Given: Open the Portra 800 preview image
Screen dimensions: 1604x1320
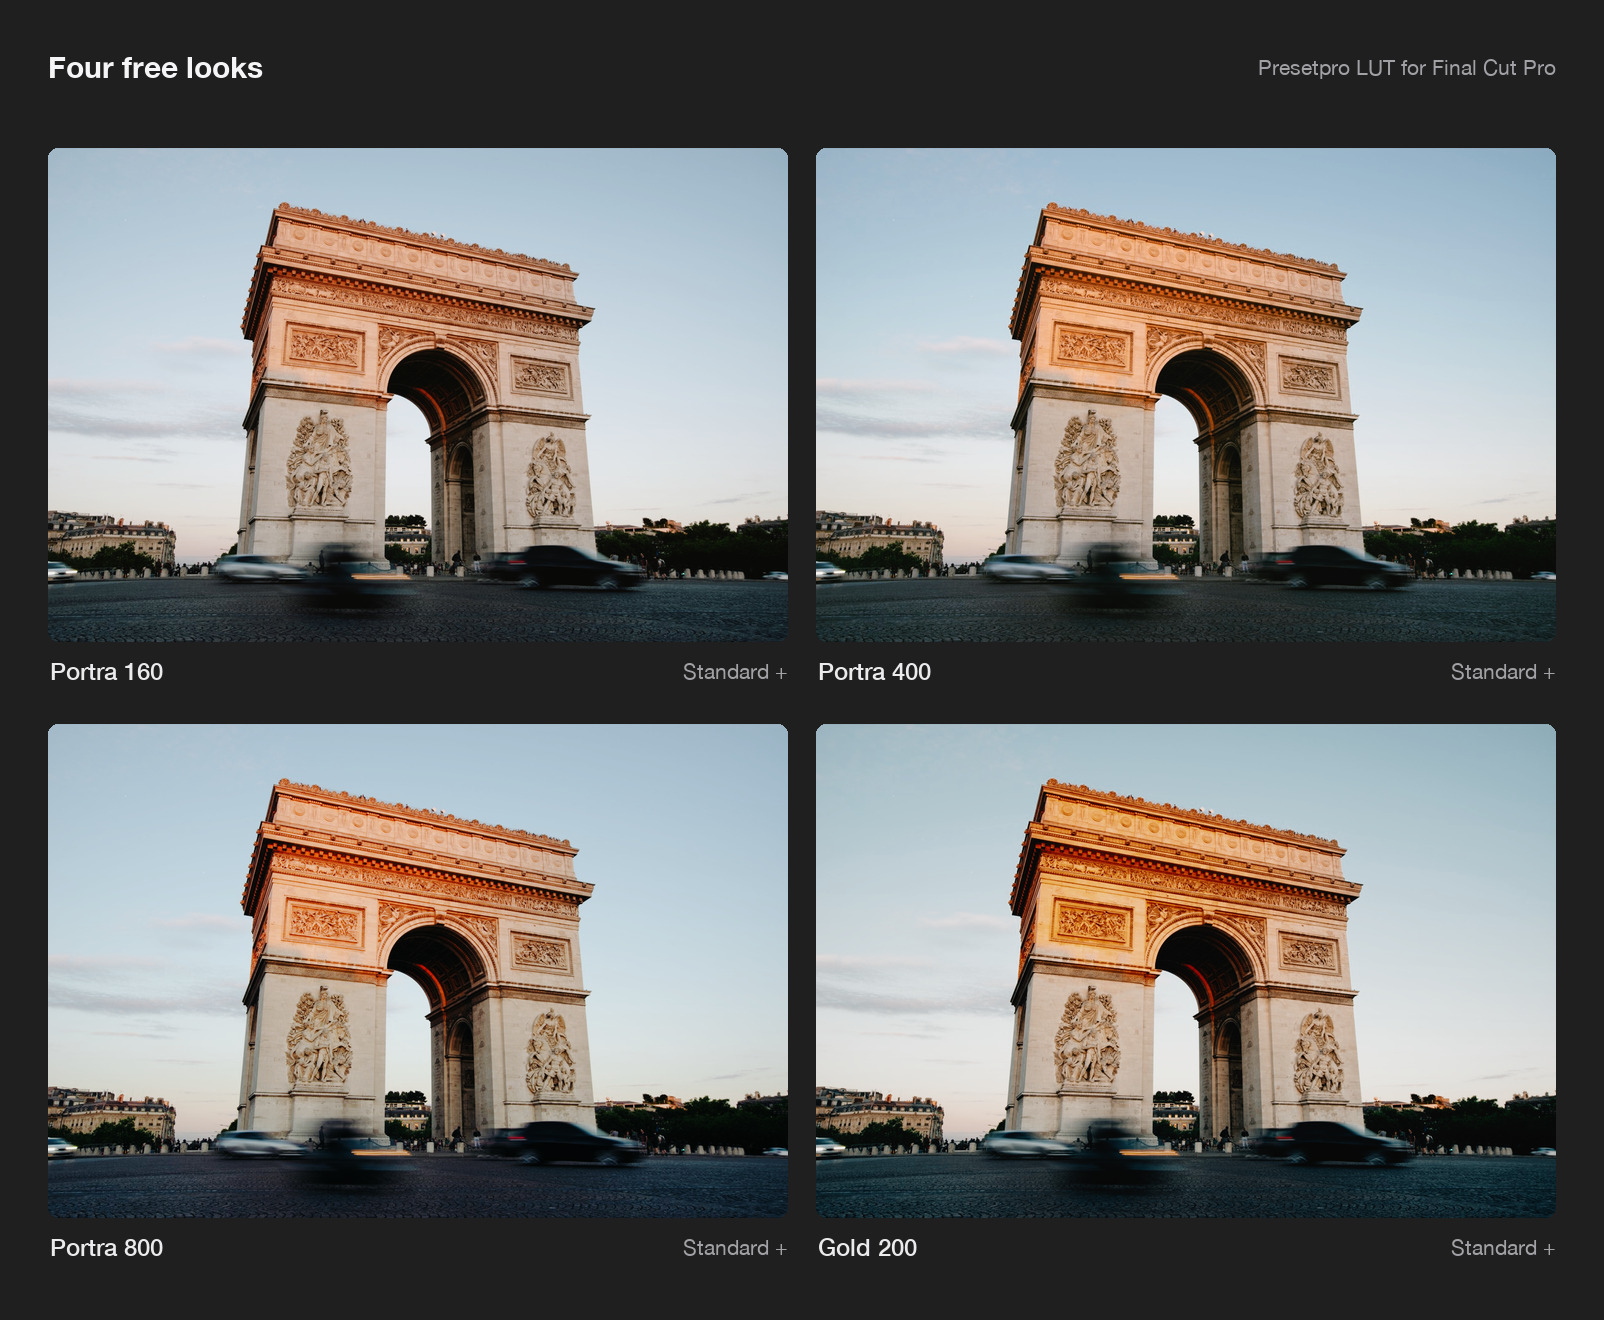Looking at the screenshot, I should tap(418, 971).
